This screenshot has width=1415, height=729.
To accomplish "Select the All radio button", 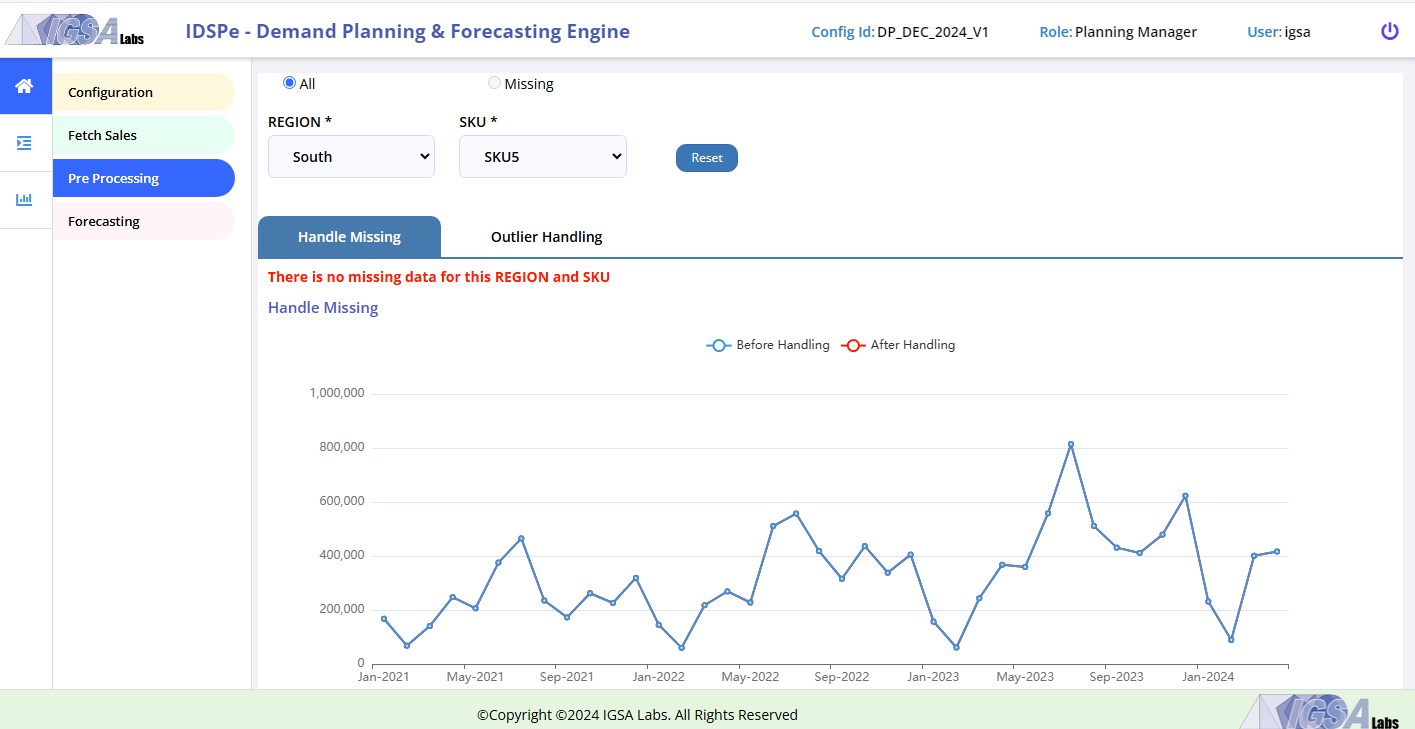I will 289,83.
